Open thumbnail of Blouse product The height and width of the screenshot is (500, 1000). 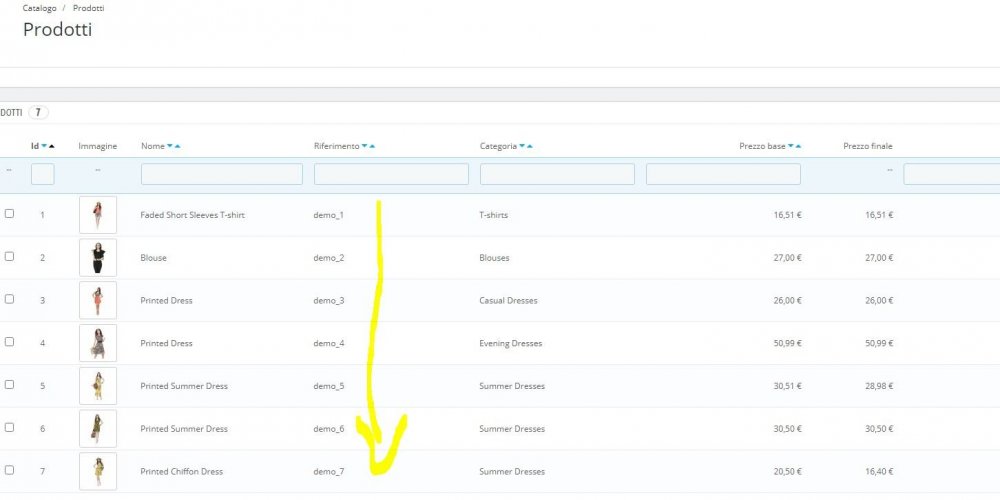(x=98, y=258)
